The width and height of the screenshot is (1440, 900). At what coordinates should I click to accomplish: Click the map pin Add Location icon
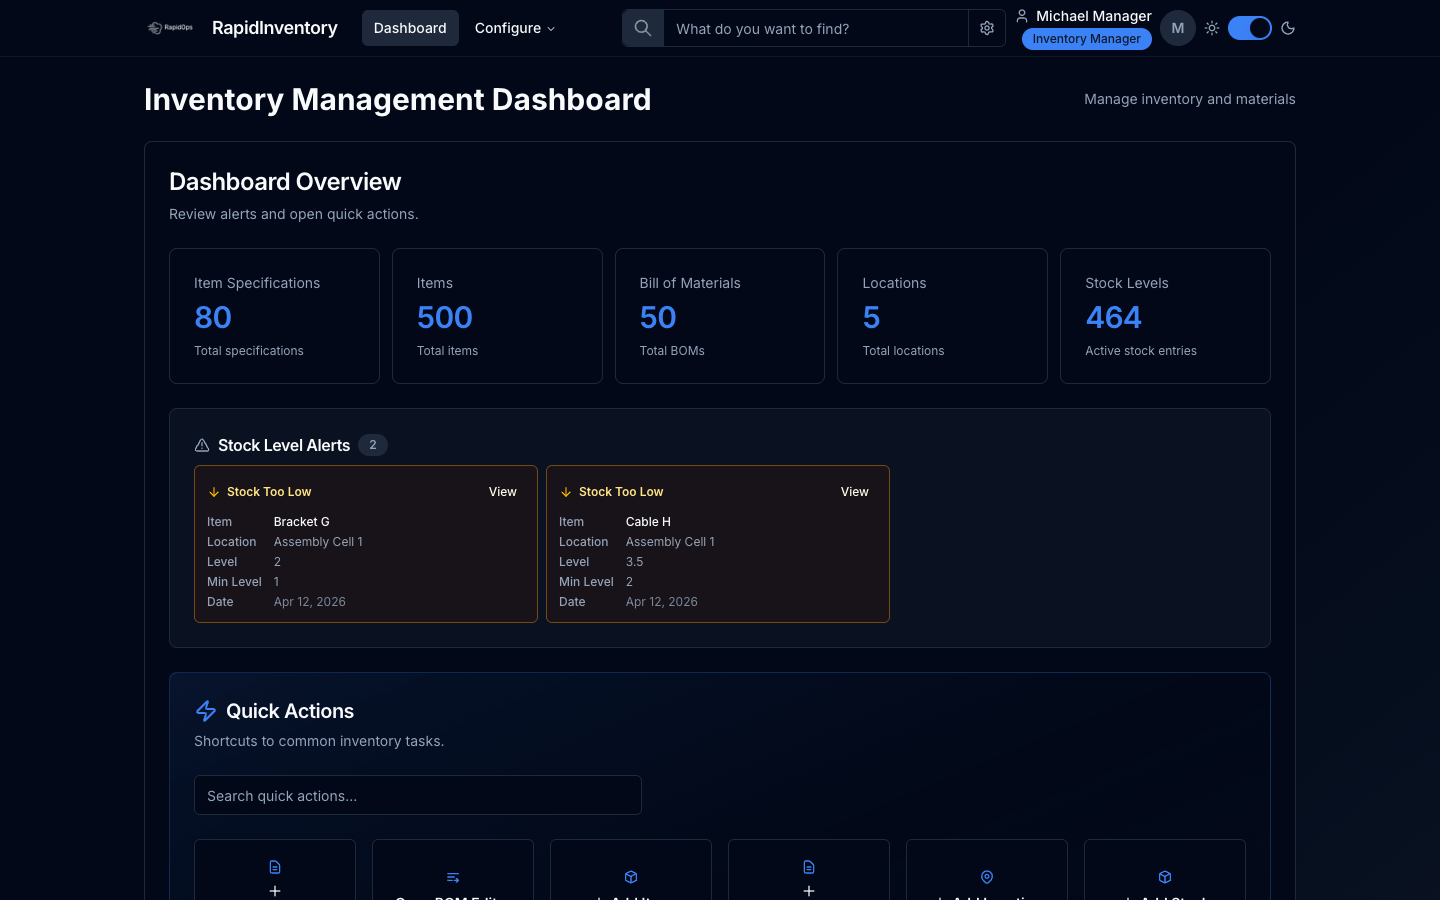[987, 877]
